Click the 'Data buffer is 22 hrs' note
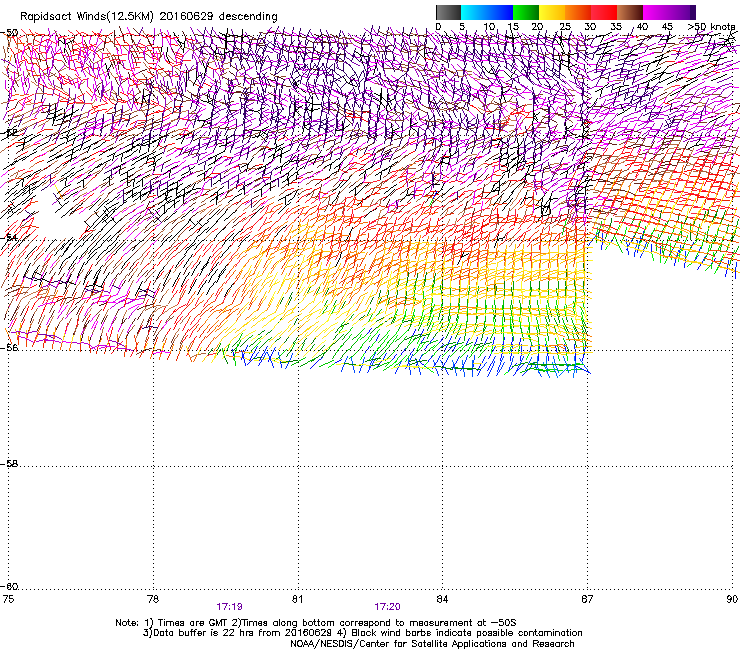 pos(362,633)
